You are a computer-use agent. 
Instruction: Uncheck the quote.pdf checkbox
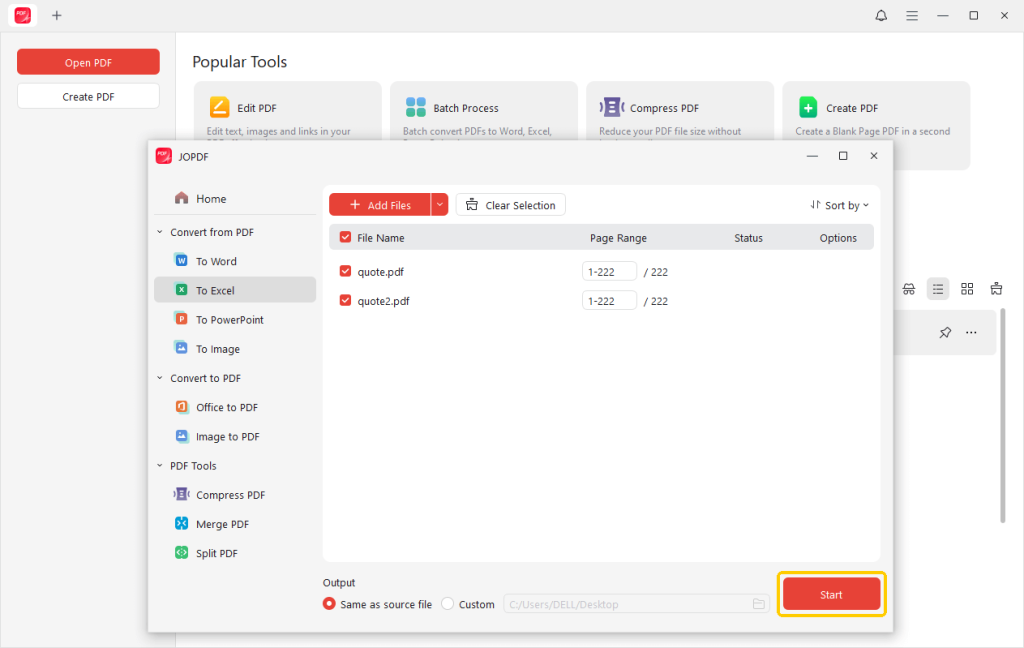pos(346,271)
